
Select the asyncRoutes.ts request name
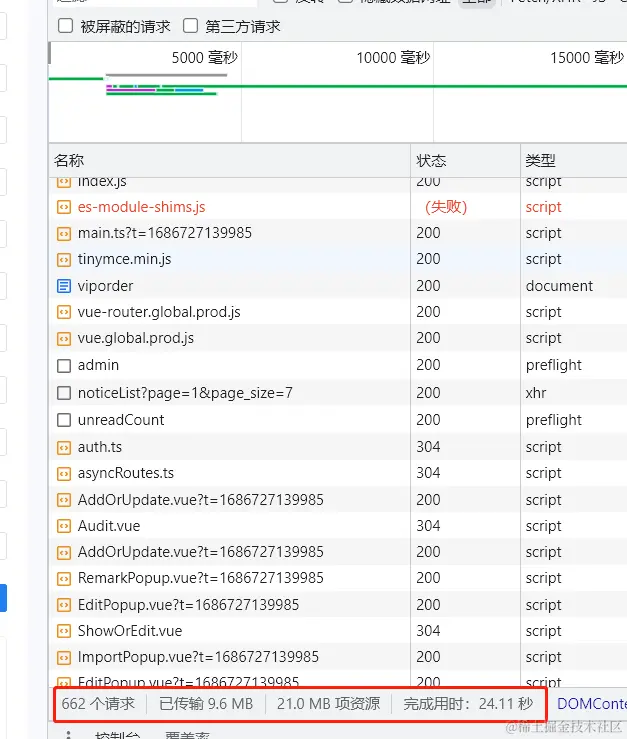tap(126, 473)
